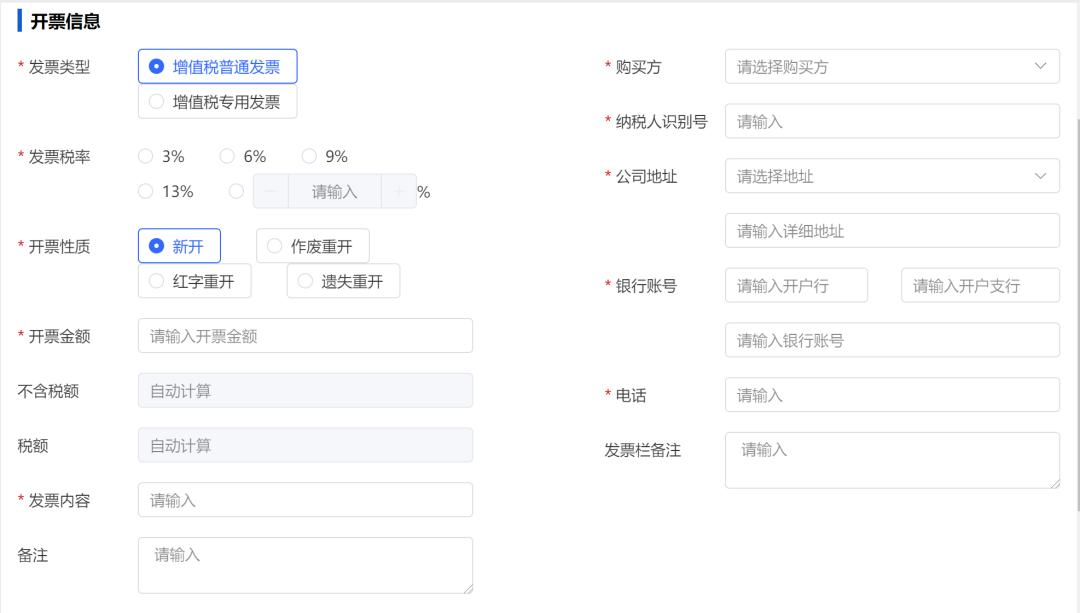This screenshot has height=613, width=1080.
Task: Select the 3% tax rate option
Action: point(145,156)
